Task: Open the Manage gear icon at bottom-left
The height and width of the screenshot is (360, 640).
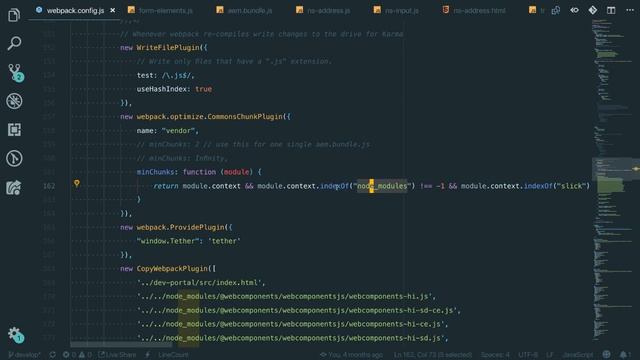Action: 16,335
